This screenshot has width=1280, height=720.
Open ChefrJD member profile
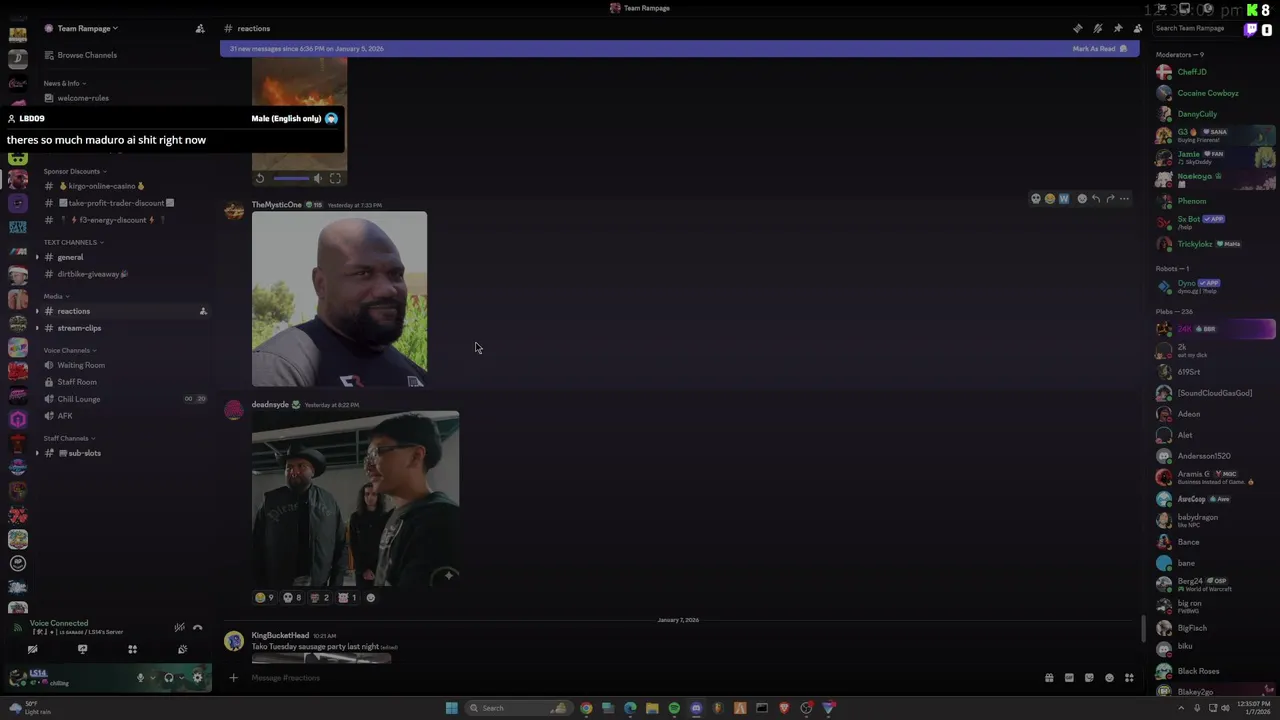[1191, 72]
